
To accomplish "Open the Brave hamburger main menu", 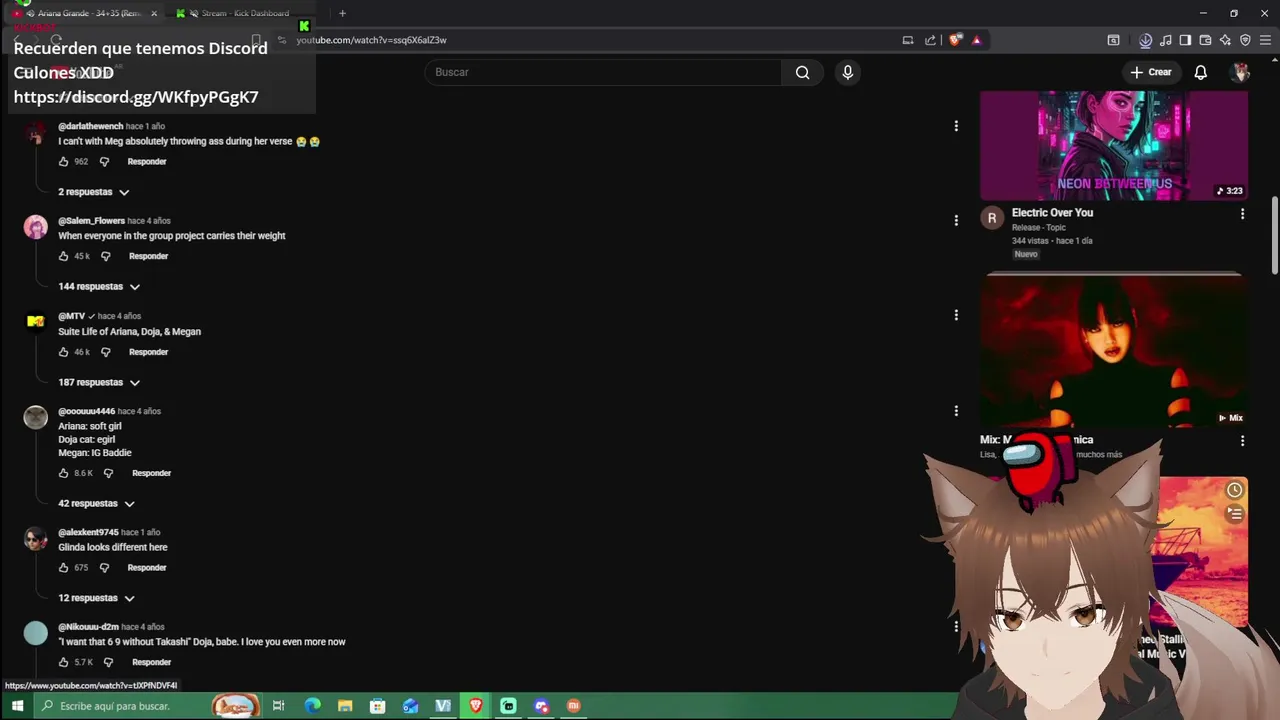I will point(1265,40).
